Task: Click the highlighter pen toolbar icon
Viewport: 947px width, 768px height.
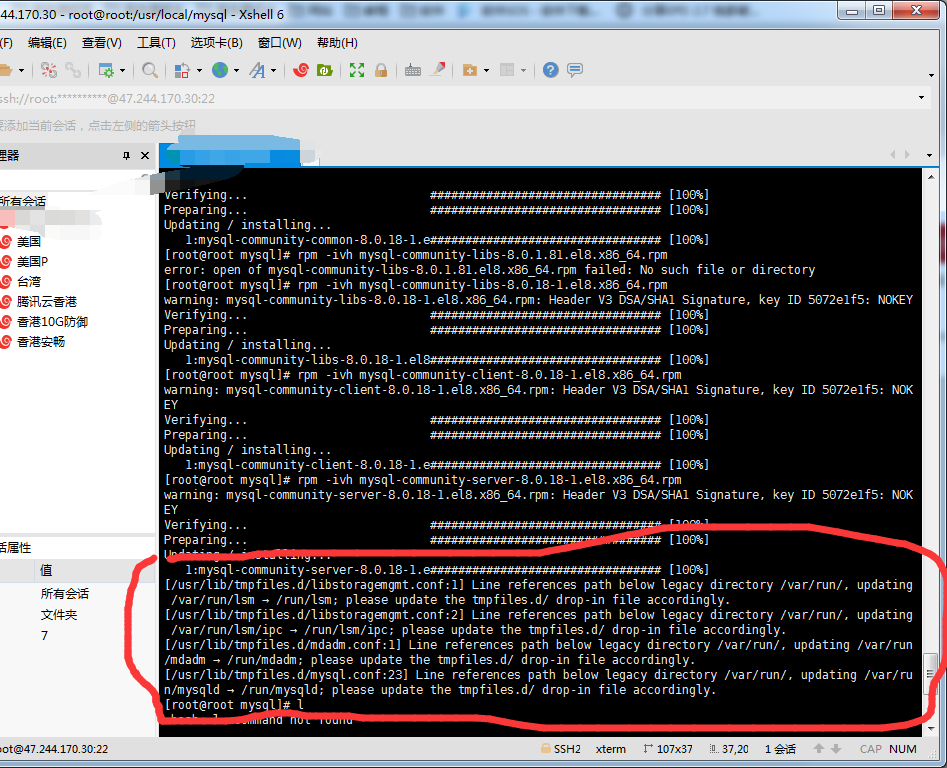Action: (436, 70)
